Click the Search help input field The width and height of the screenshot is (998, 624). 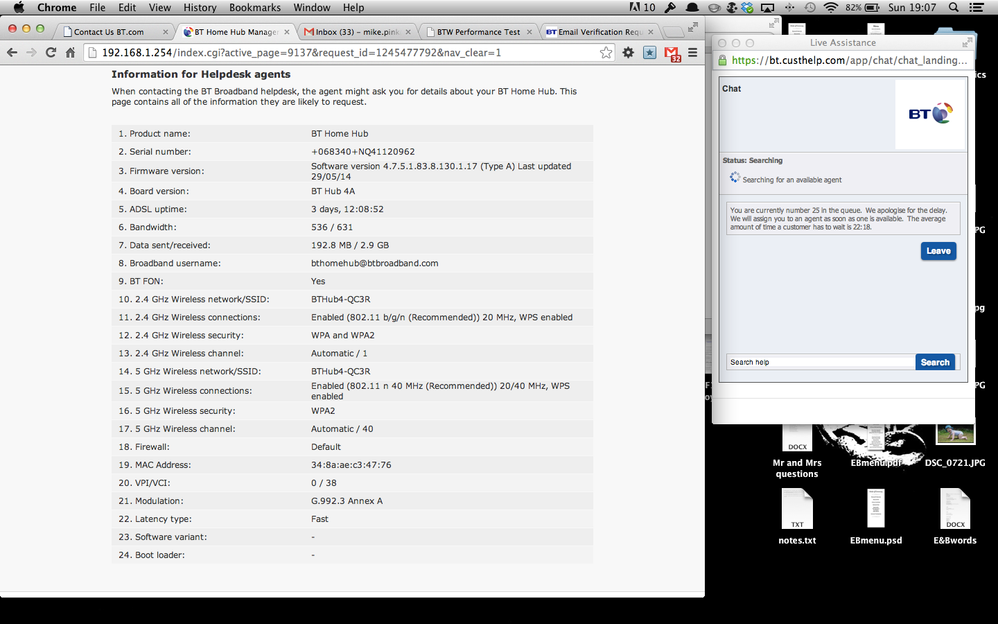[820, 362]
